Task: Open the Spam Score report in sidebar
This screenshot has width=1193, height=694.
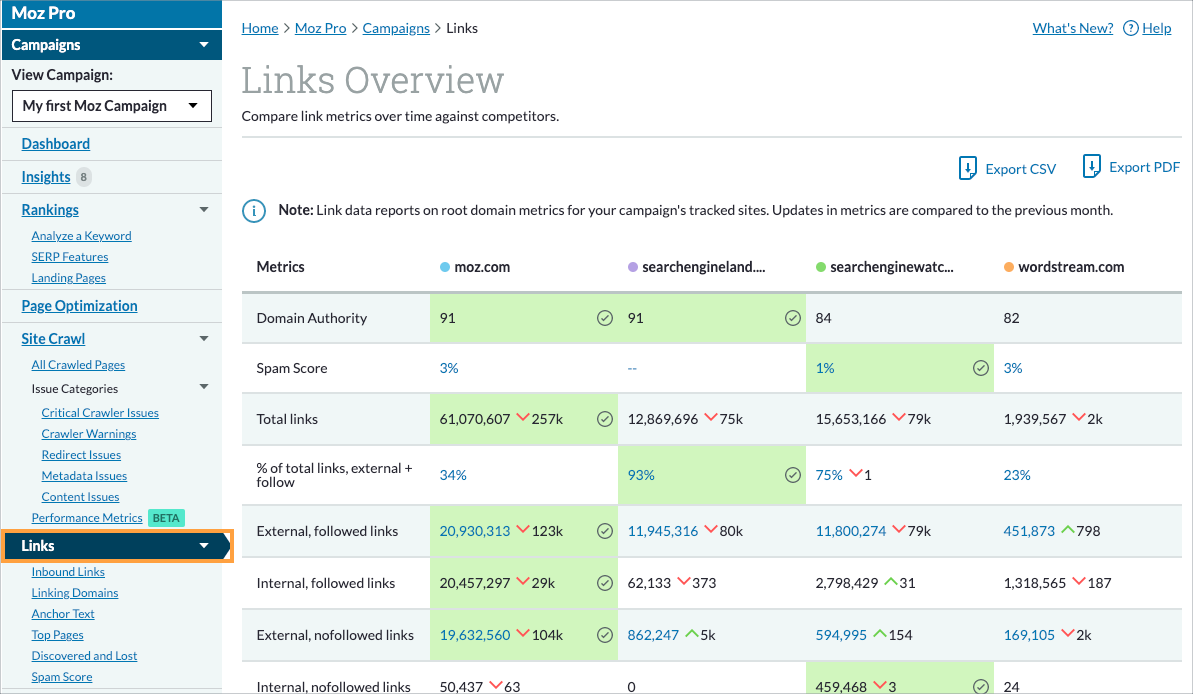Action: click(x=63, y=676)
